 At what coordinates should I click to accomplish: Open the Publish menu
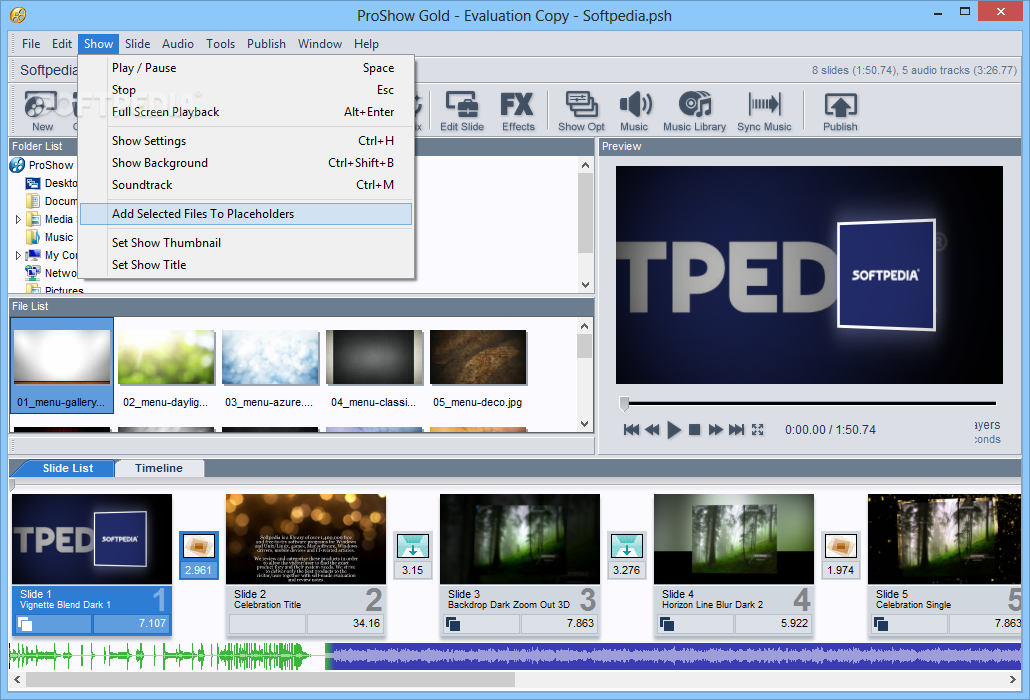point(266,44)
